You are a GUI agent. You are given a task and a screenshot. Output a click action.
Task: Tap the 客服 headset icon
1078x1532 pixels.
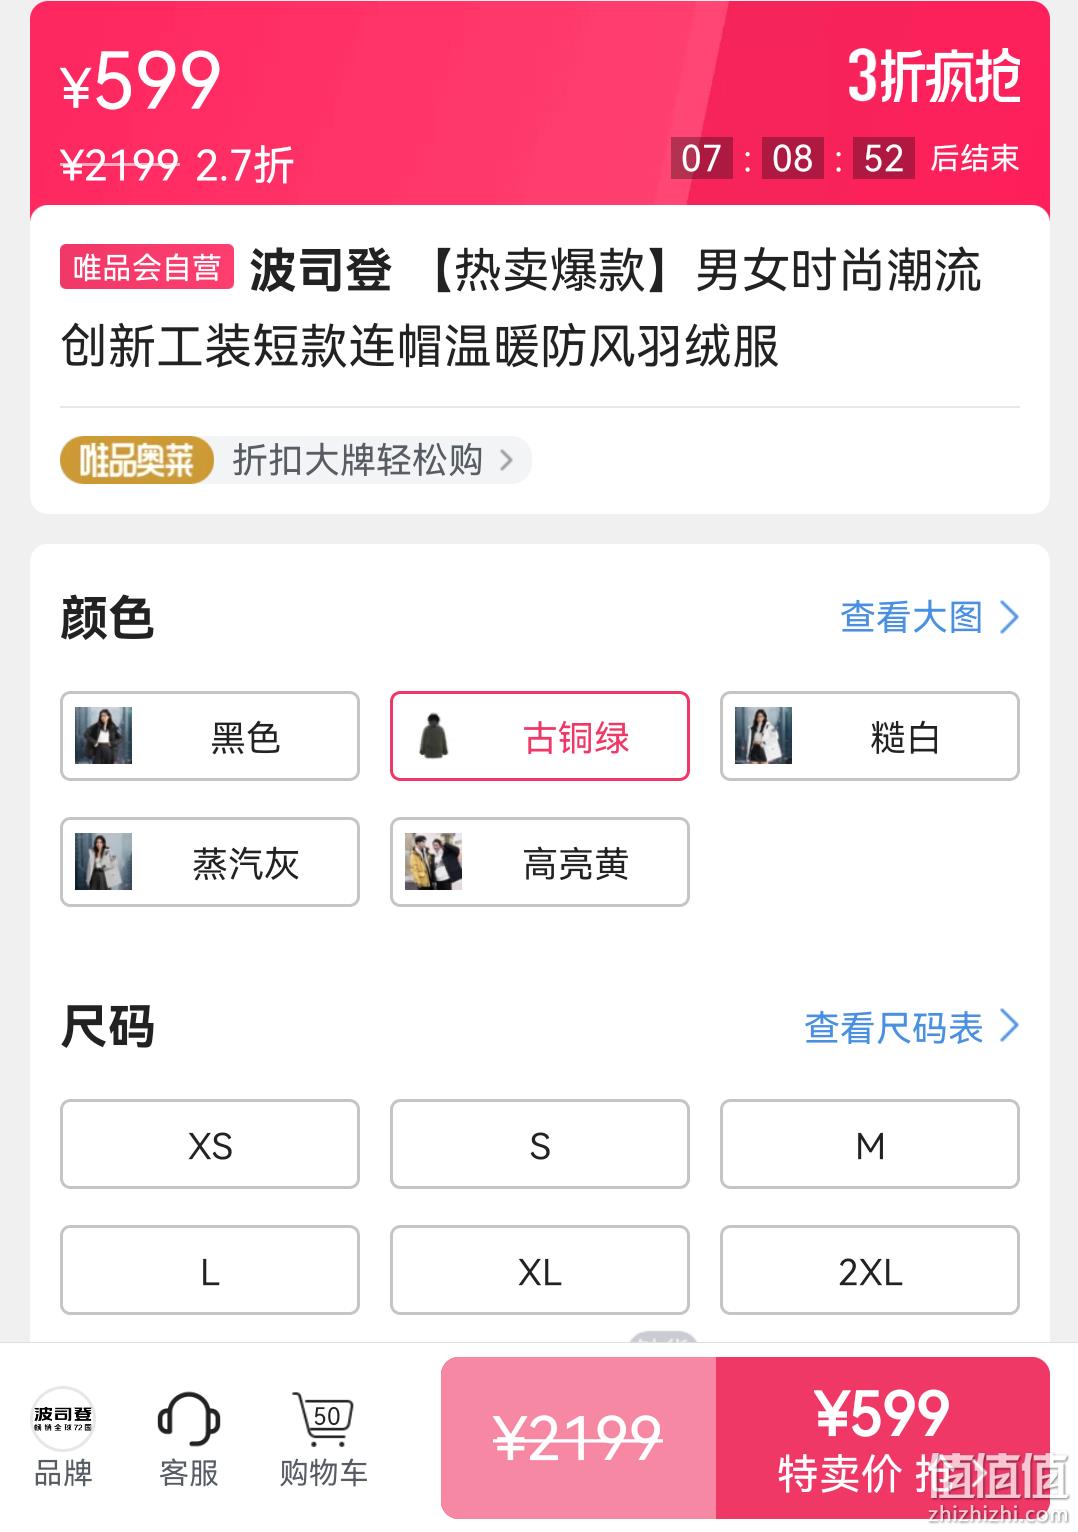[188, 1418]
